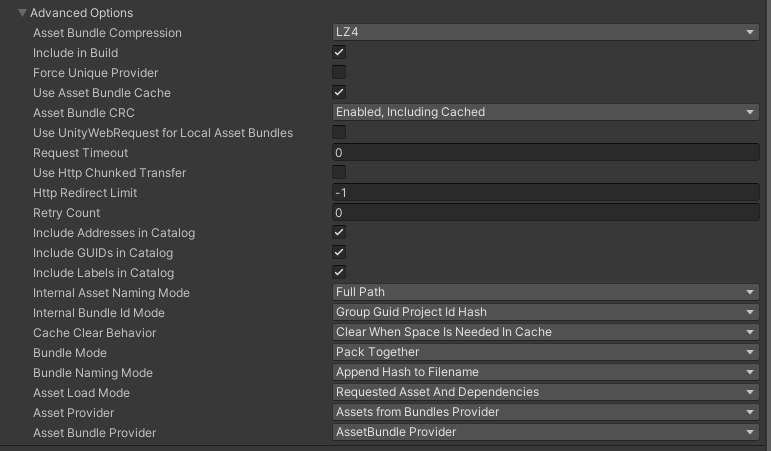This screenshot has width=771, height=451.
Task: Expand the Asset Load Mode dropdown
Action: point(545,393)
